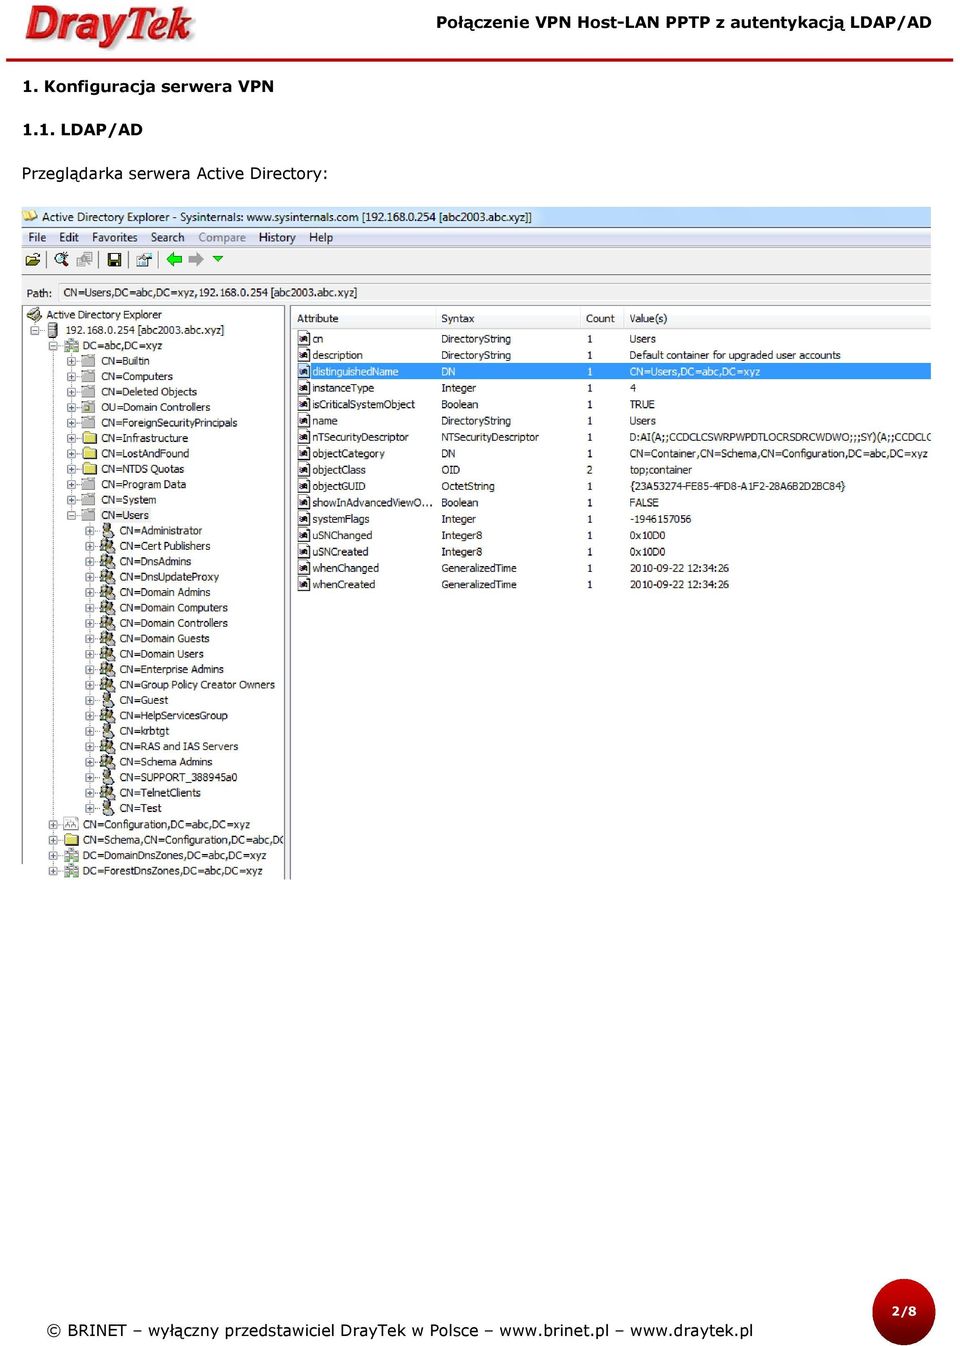Open the File menu
Image resolution: width=960 pixels, height=1346 pixels.
[x=37, y=238]
